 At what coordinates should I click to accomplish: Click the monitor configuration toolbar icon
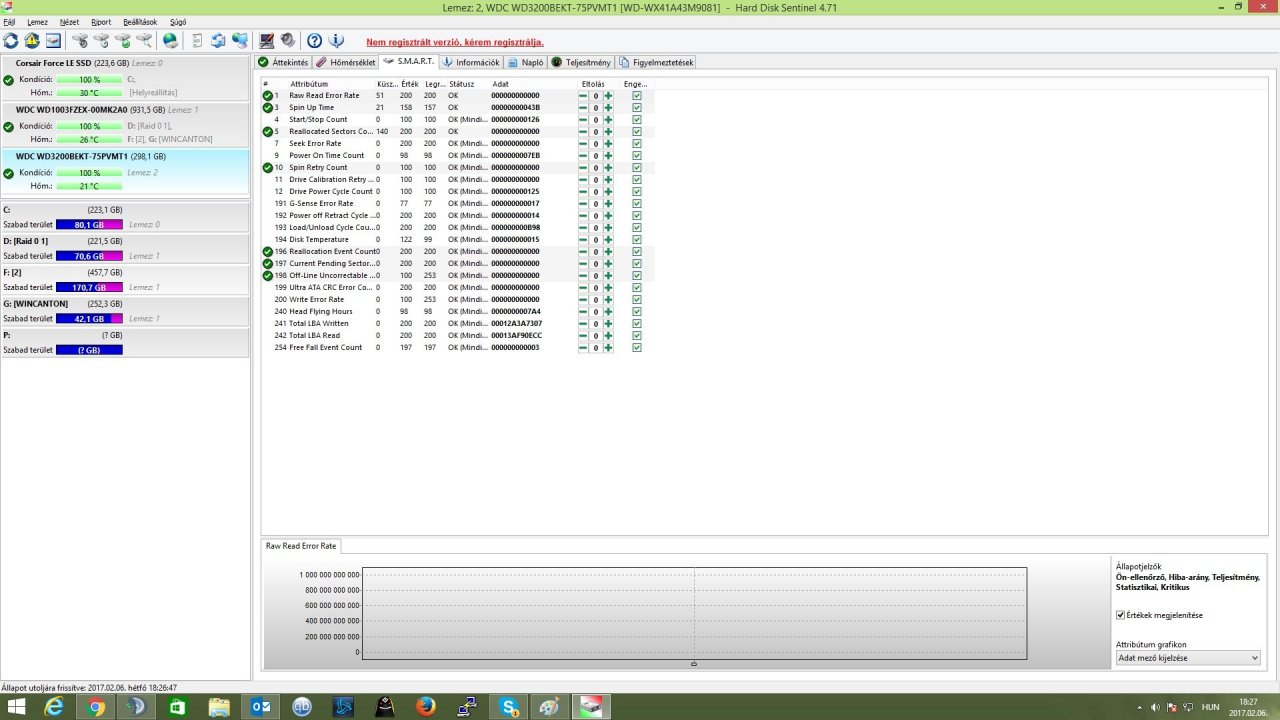click(266, 41)
